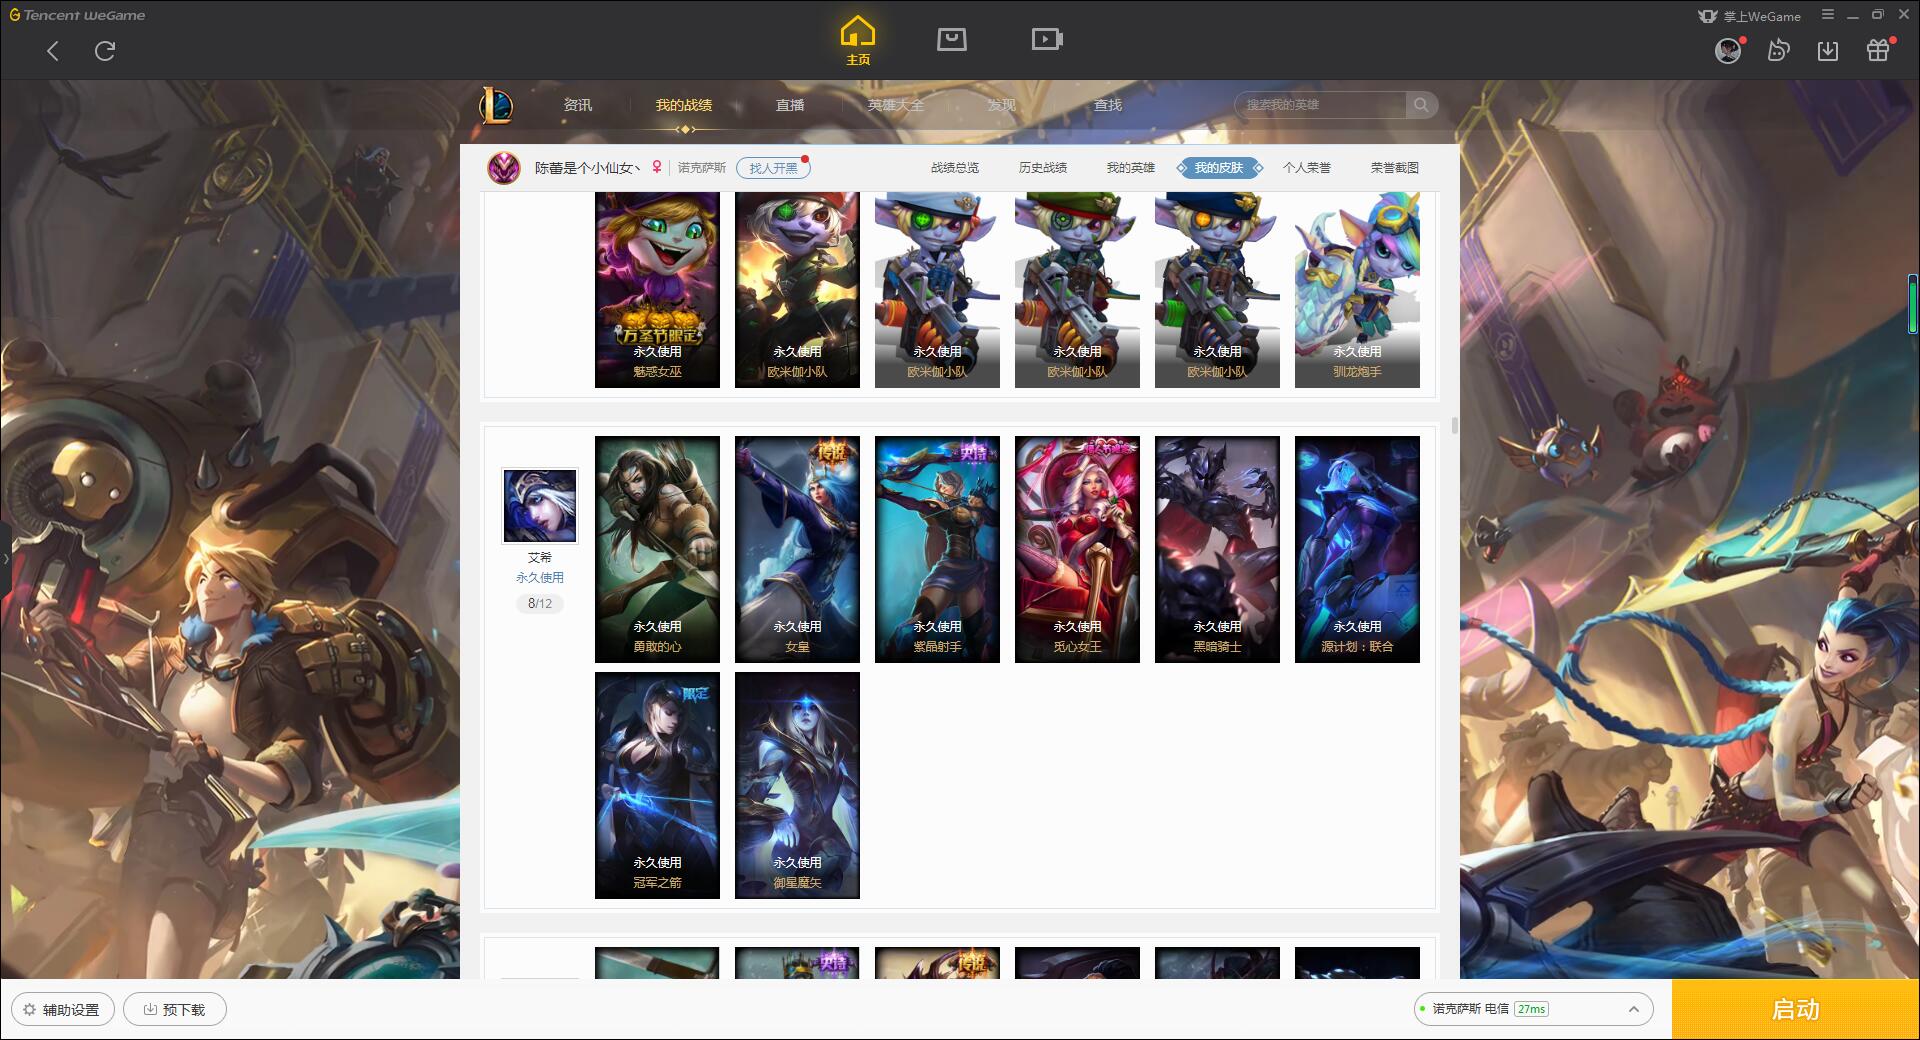
Task: Go back with the left arrow icon
Action: point(53,51)
